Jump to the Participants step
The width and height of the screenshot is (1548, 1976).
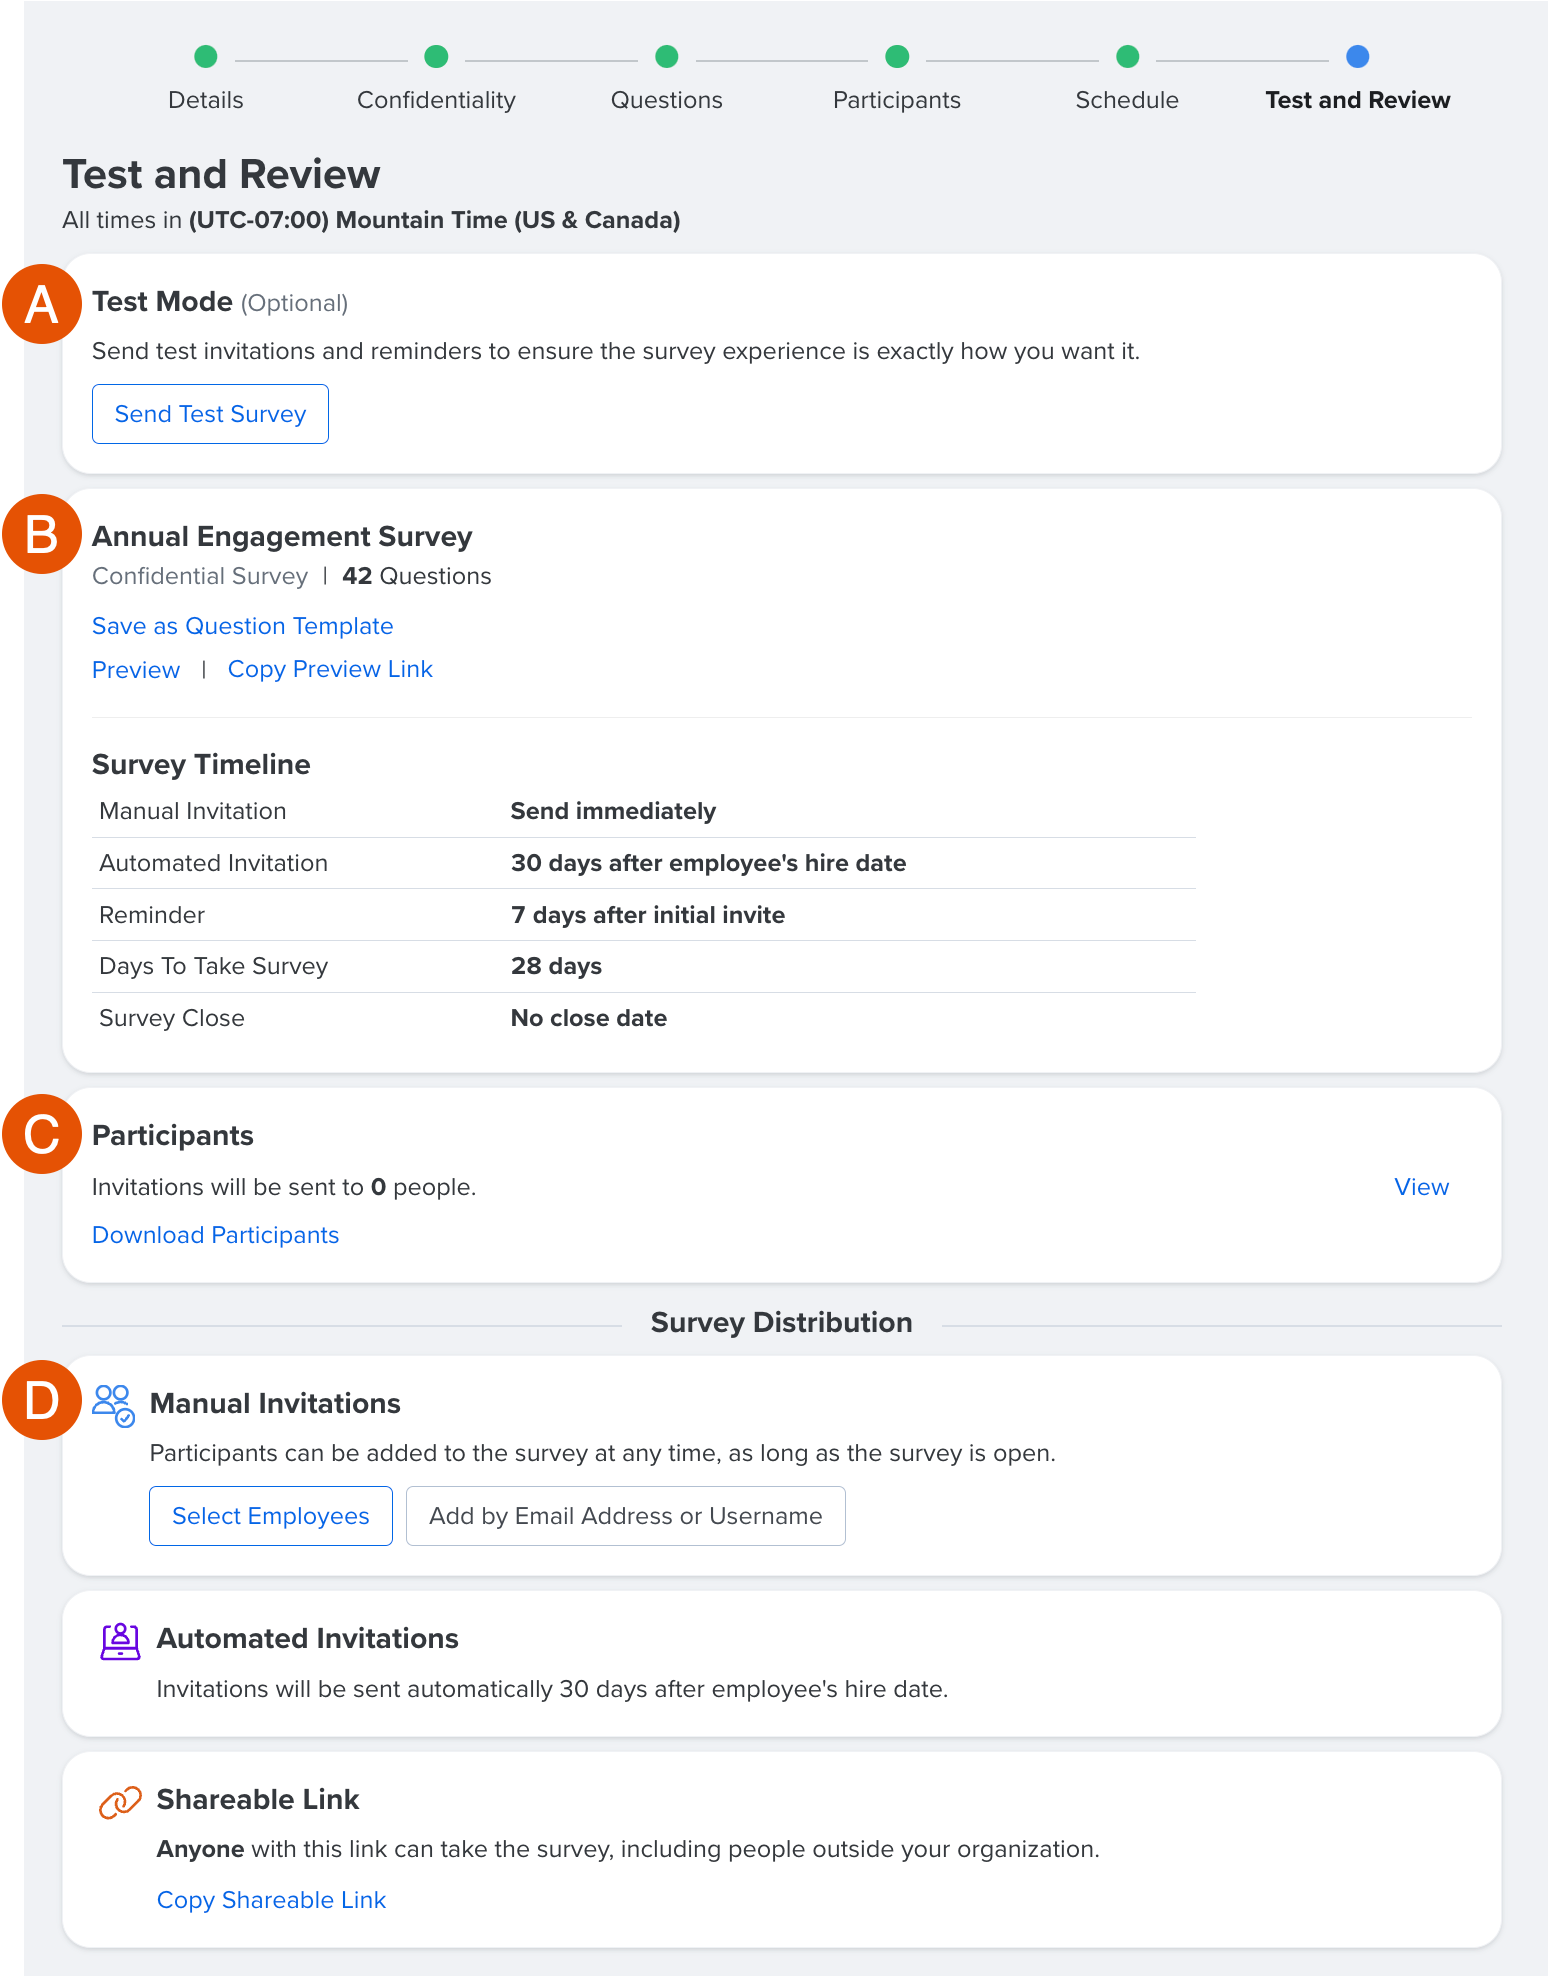897,99
